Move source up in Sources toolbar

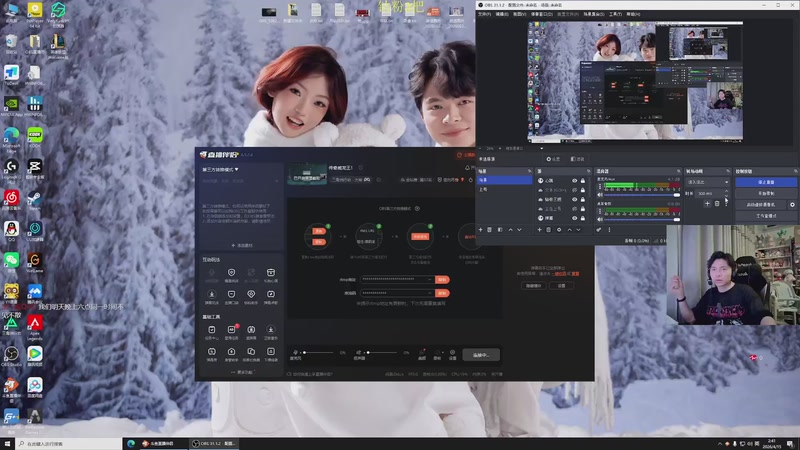point(569,230)
